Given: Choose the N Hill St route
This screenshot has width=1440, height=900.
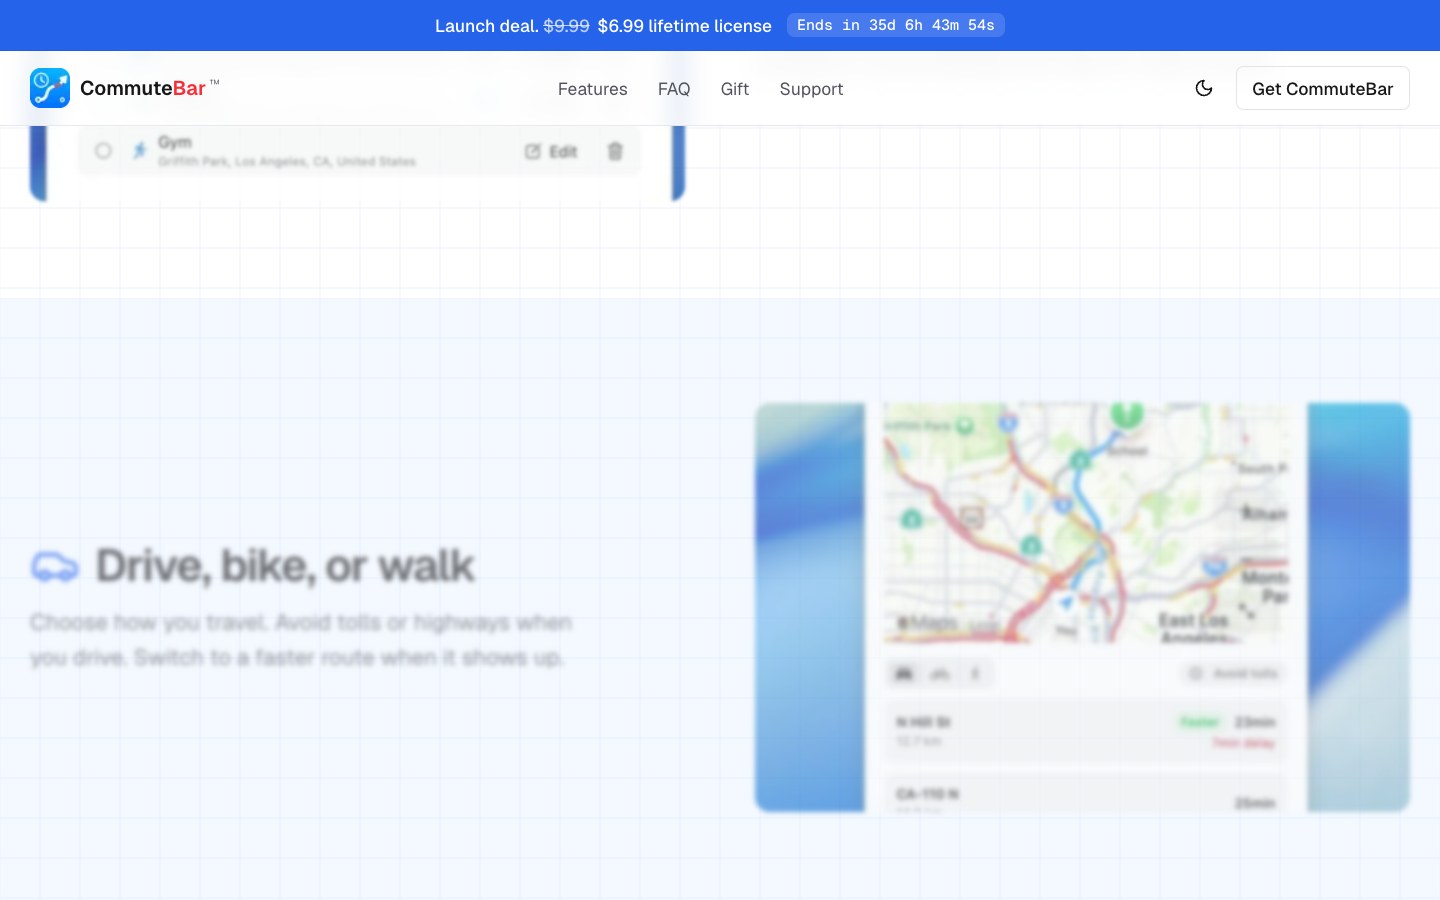Looking at the screenshot, I should [1085, 731].
